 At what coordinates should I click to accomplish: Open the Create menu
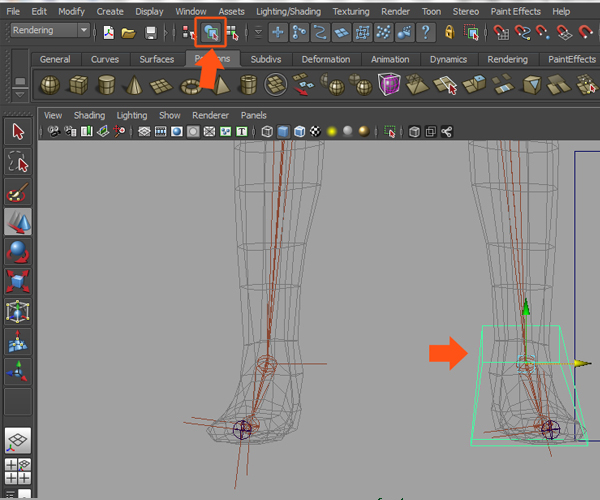[110, 11]
